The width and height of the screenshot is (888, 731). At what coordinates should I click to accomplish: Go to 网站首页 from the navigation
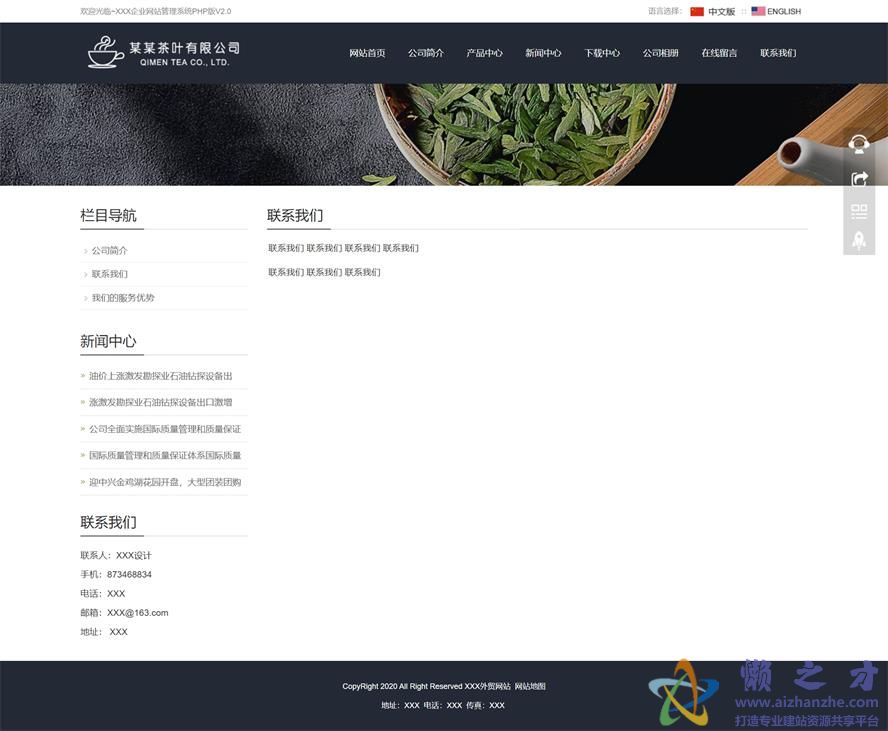tap(367, 53)
